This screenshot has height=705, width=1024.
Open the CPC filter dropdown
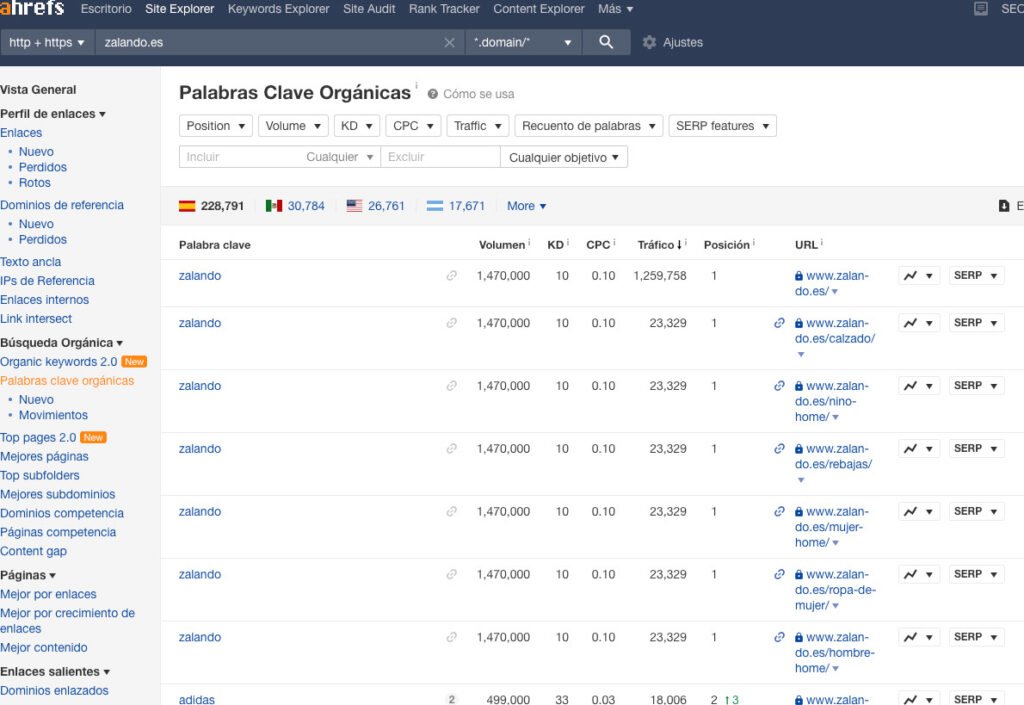click(413, 126)
